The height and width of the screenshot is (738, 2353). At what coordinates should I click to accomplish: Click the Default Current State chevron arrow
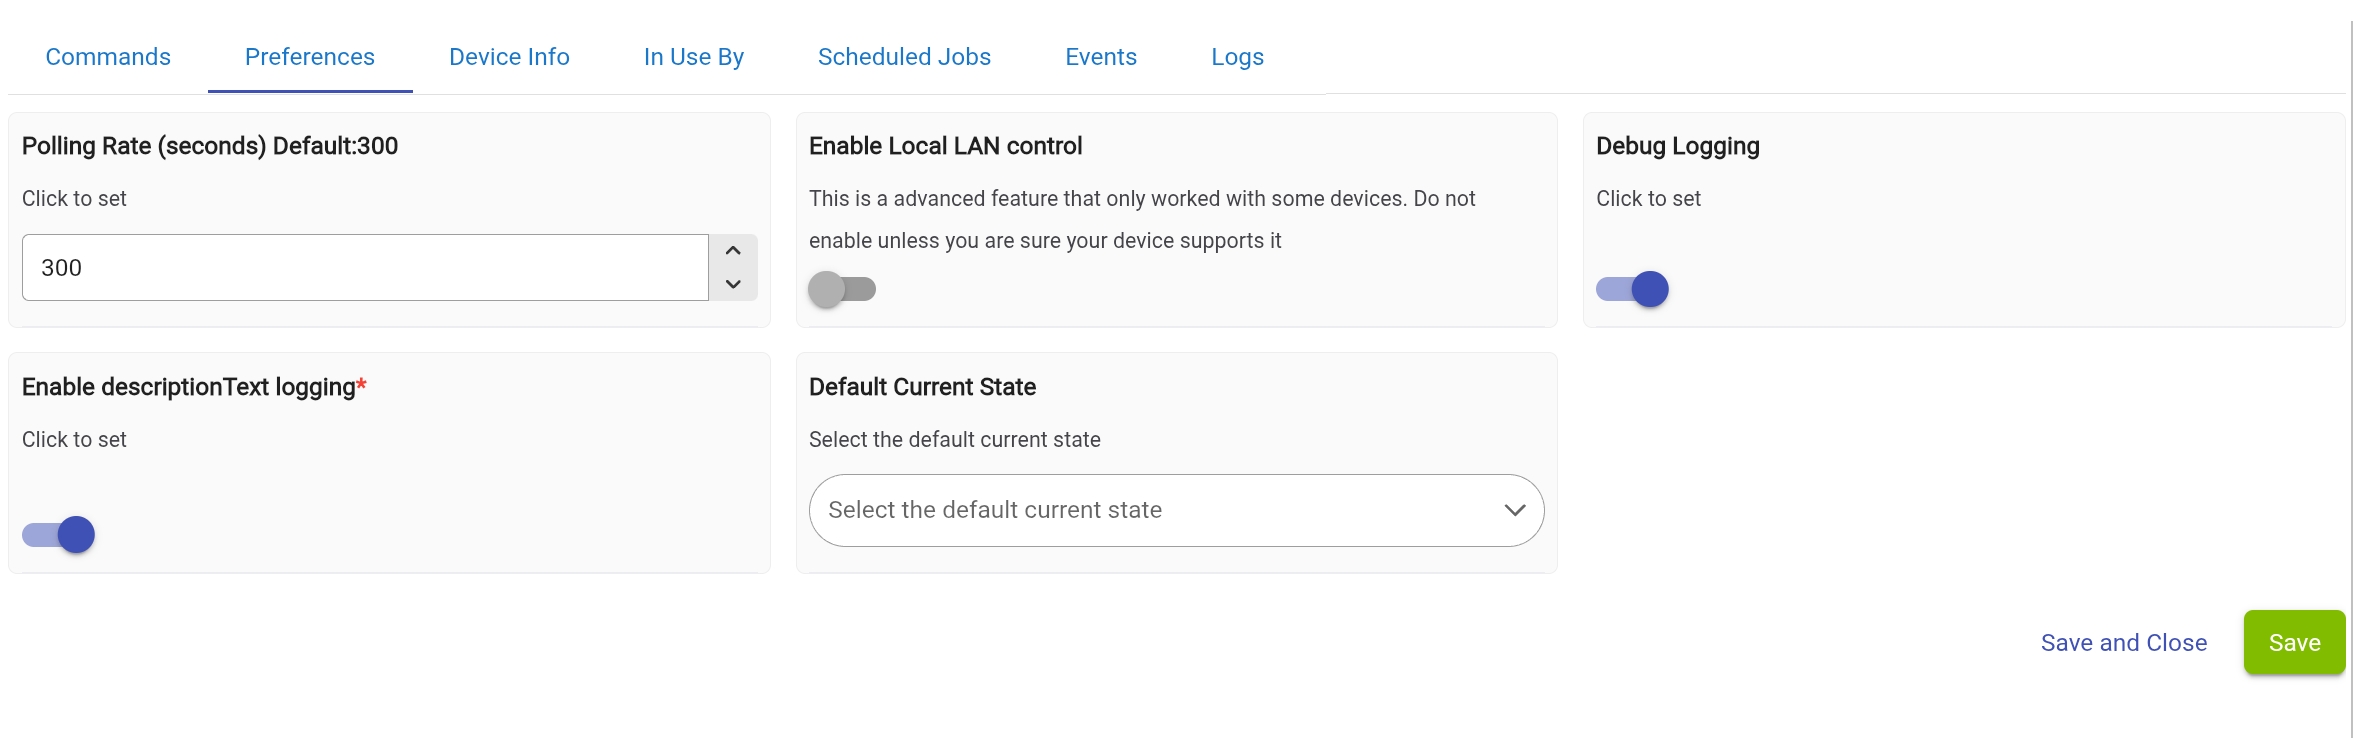click(x=1514, y=510)
